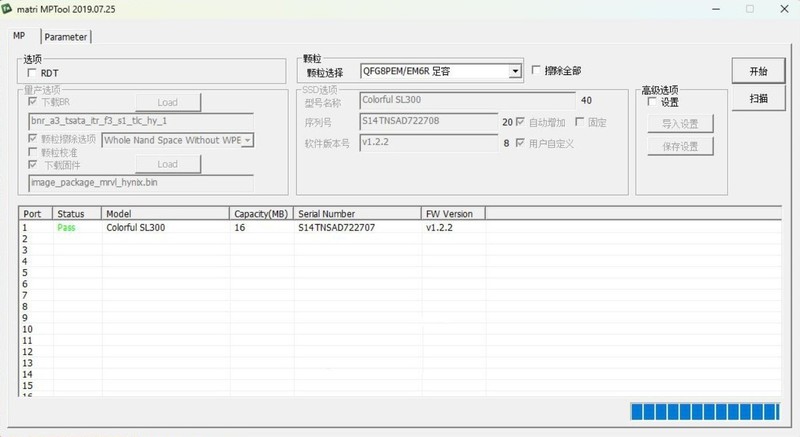Click the FW Version column header
Viewport: 800px width, 437px height.
[453, 214]
